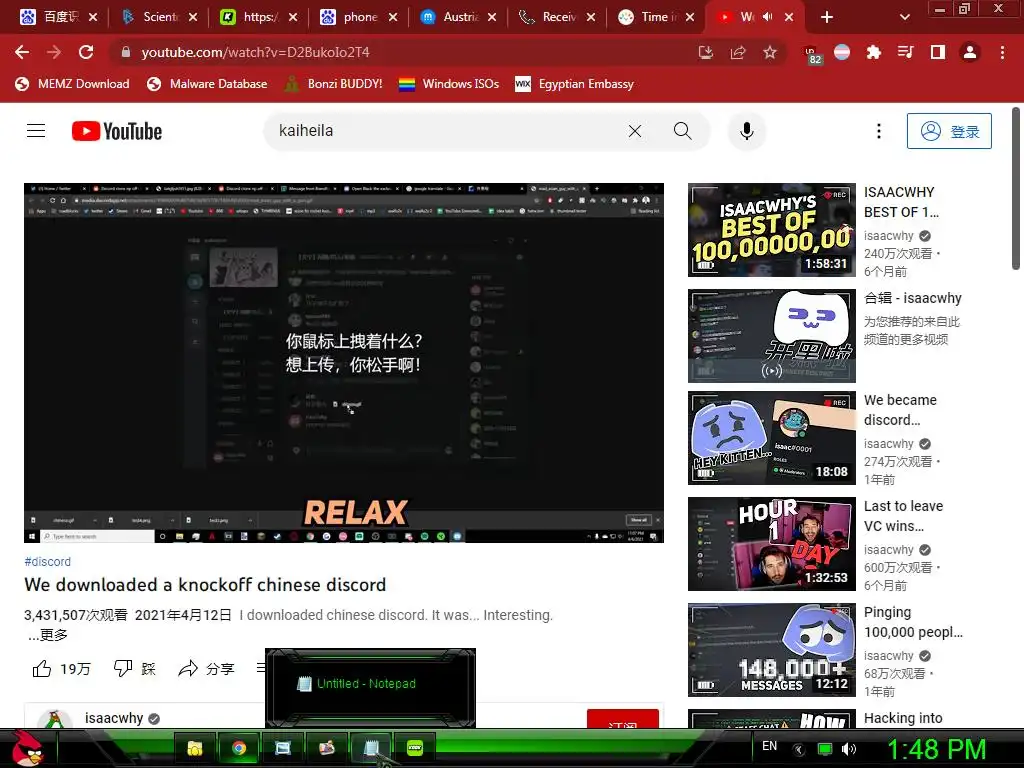This screenshot has height=768, width=1024.
Task: Open the isaacwhy channel name
Action: (114, 718)
